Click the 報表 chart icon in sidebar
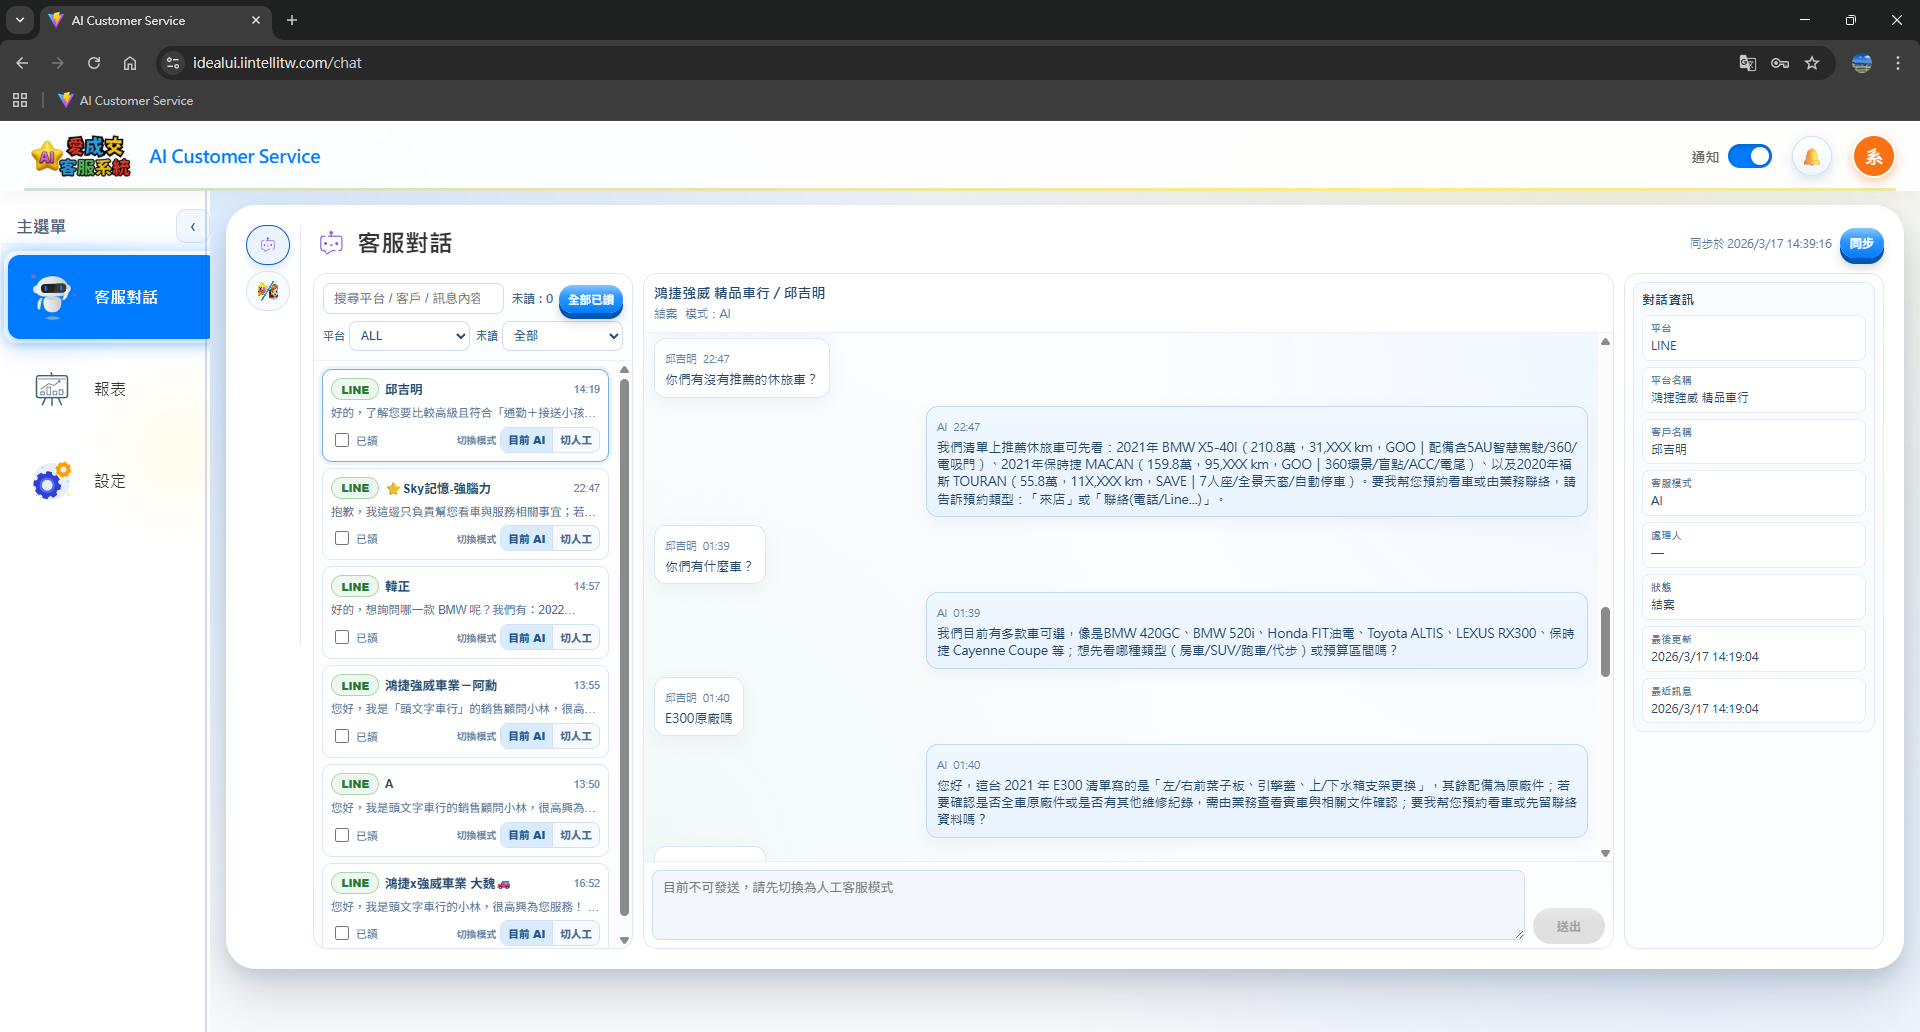The image size is (1920, 1032). [x=51, y=389]
